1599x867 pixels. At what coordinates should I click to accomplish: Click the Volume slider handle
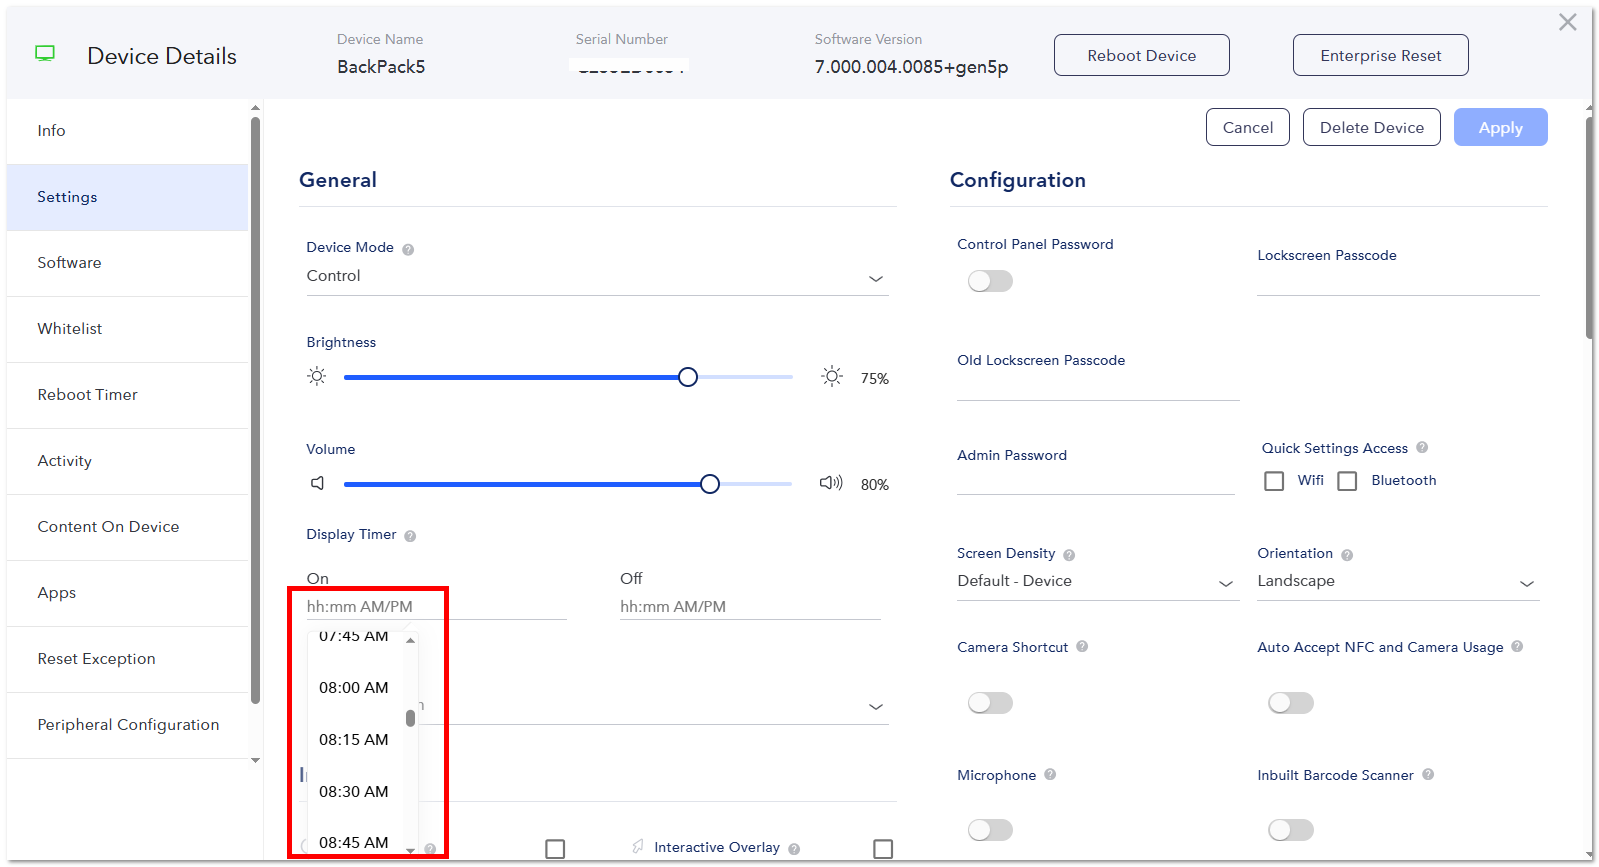coord(710,484)
